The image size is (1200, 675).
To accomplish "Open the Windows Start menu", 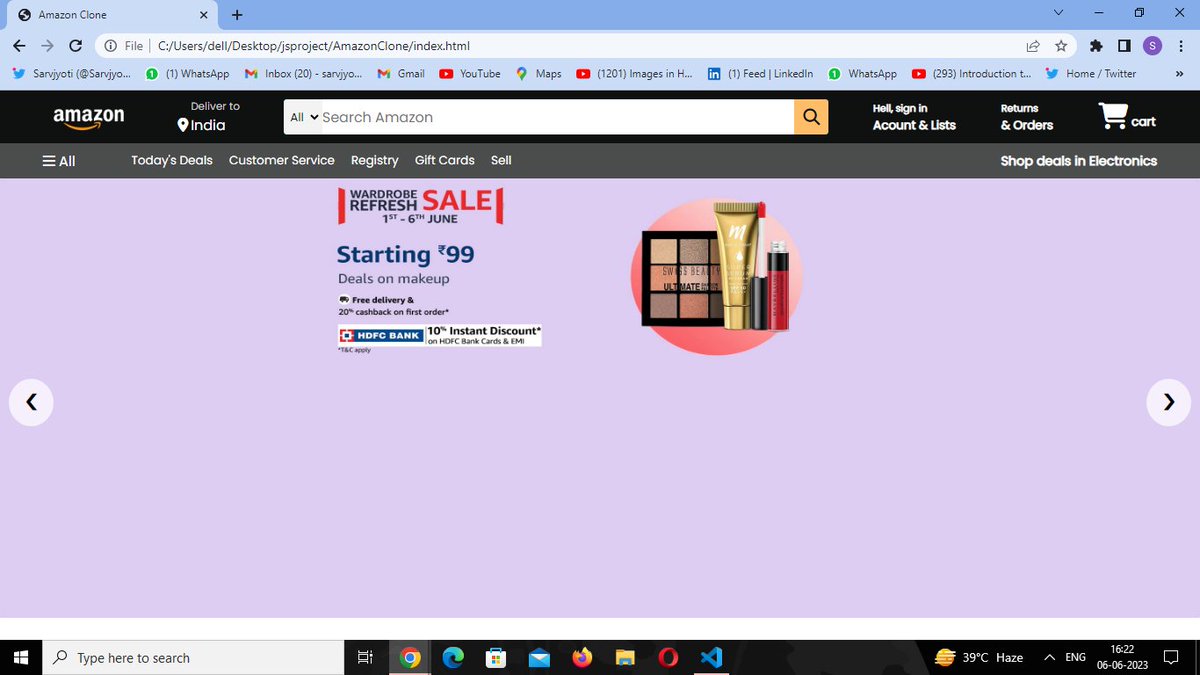I will 22,658.
